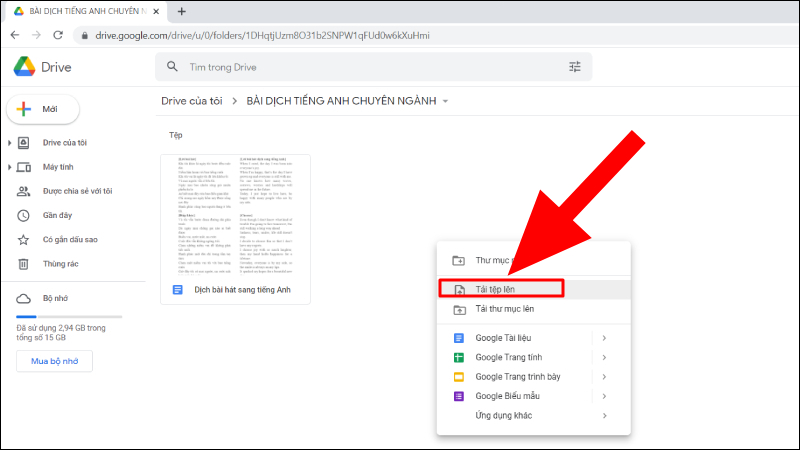Choose Google Trang trình bày item

pyautogui.click(x=534, y=377)
